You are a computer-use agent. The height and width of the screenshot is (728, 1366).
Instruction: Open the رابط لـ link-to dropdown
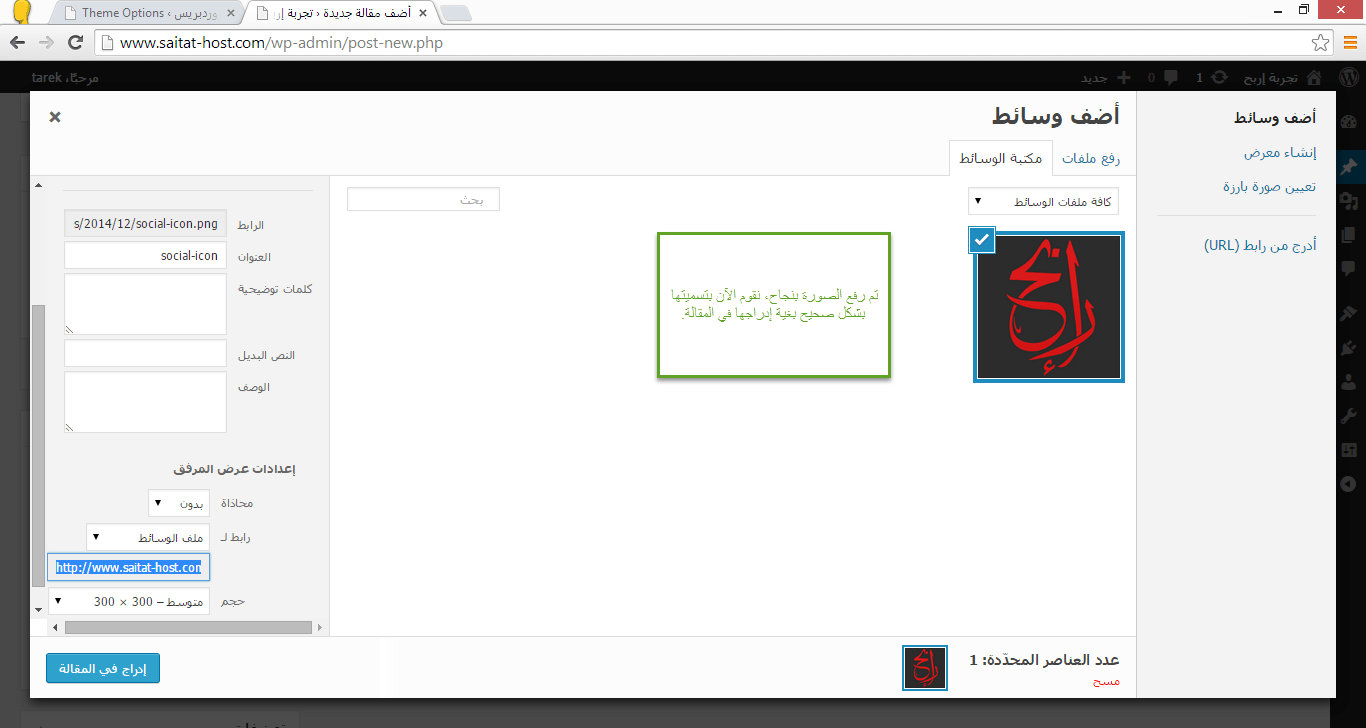(148, 537)
